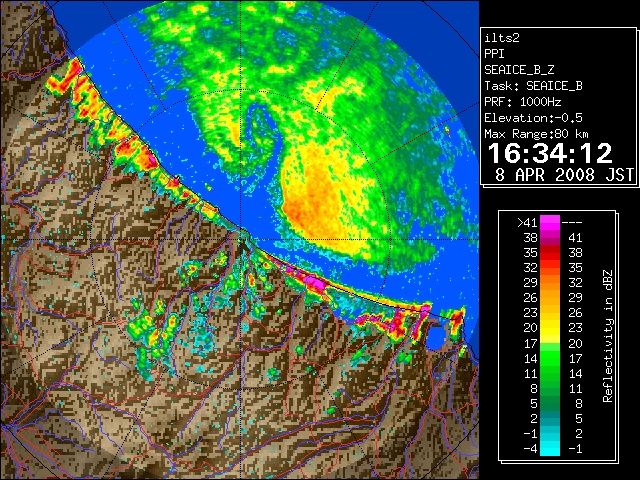Click the "Reflectivity in dBZ" axis label
The width and height of the screenshot is (640, 480).
click(607, 336)
